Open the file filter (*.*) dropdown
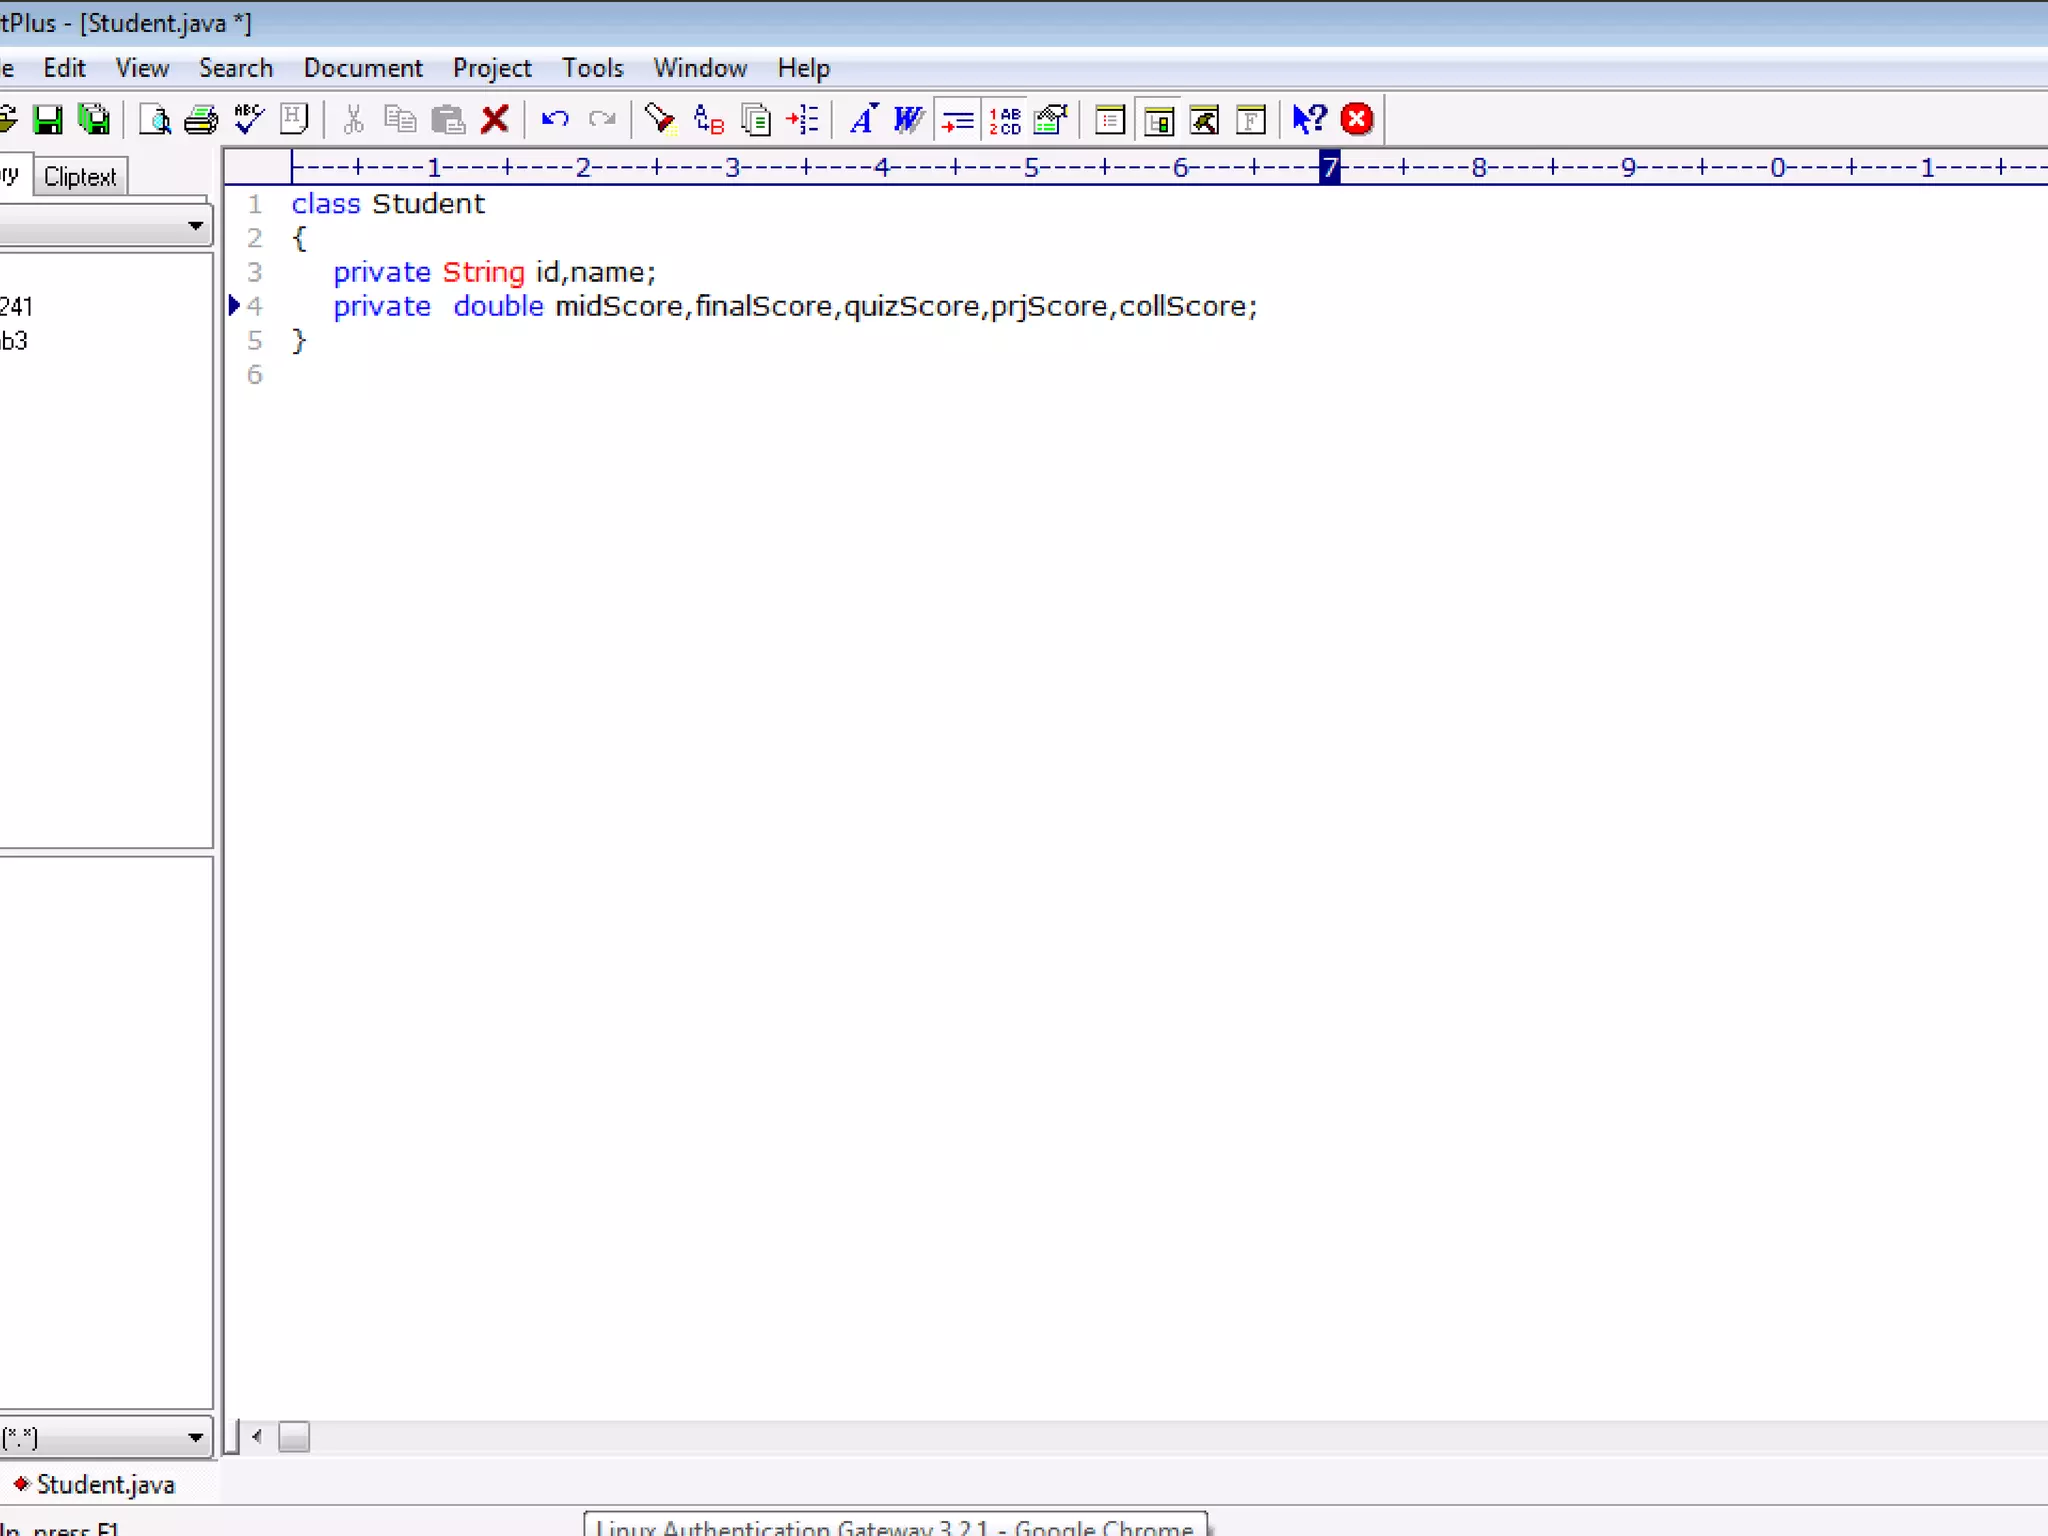 pyautogui.click(x=195, y=1438)
